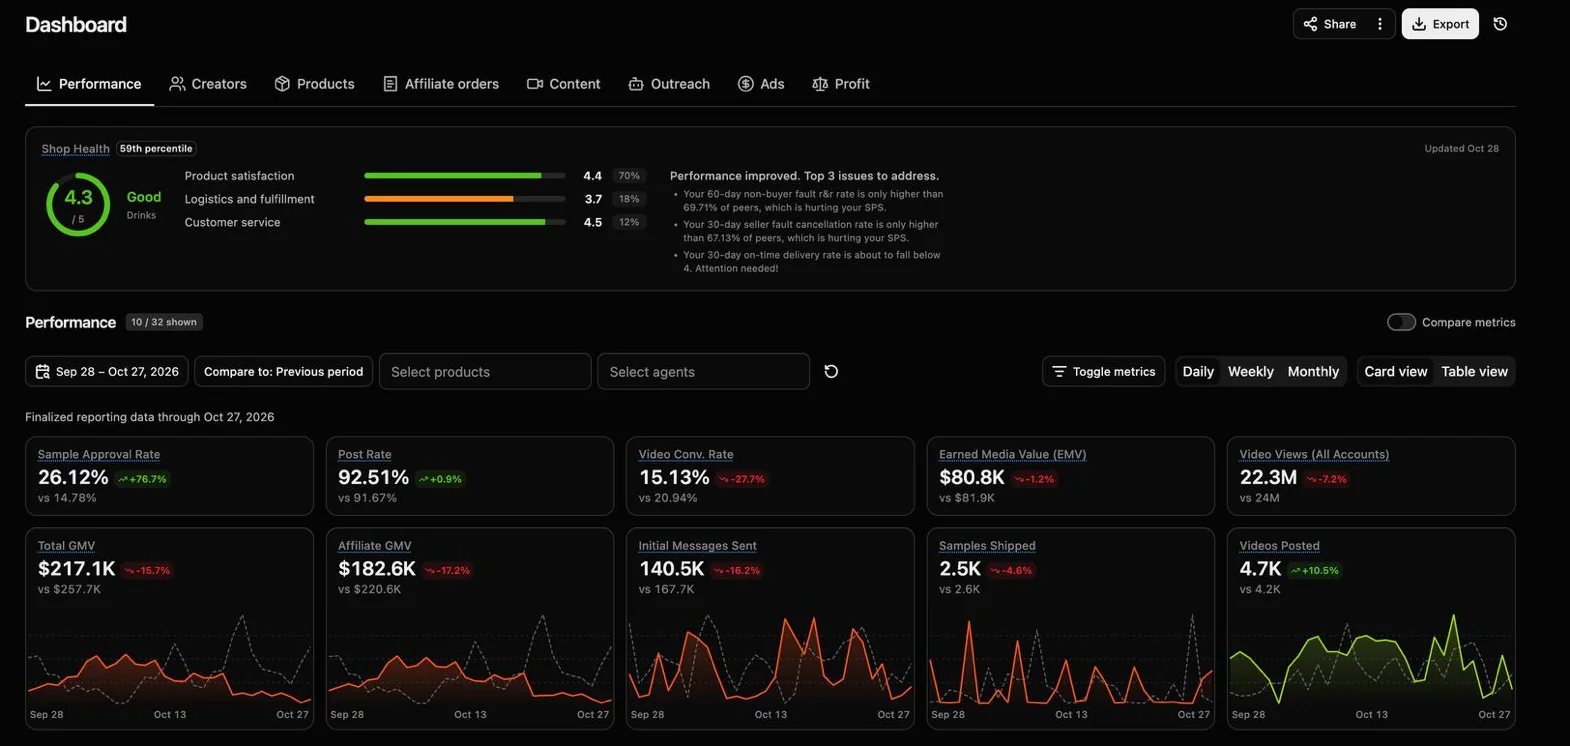This screenshot has width=1570, height=746.
Task: Click the reset filters refresh icon
Action: [x=831, y=371]
